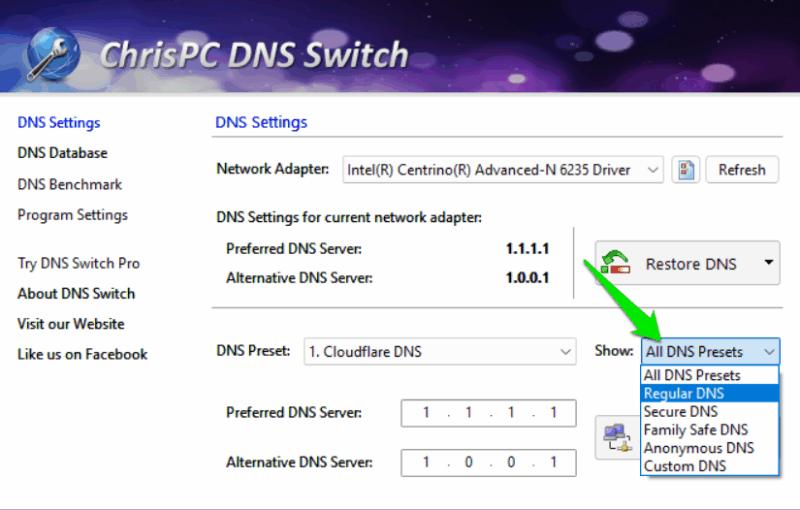This screenshot has height=510, width=800.
Task: Open Restore DNS arrow menu
Action: point(768,263)
